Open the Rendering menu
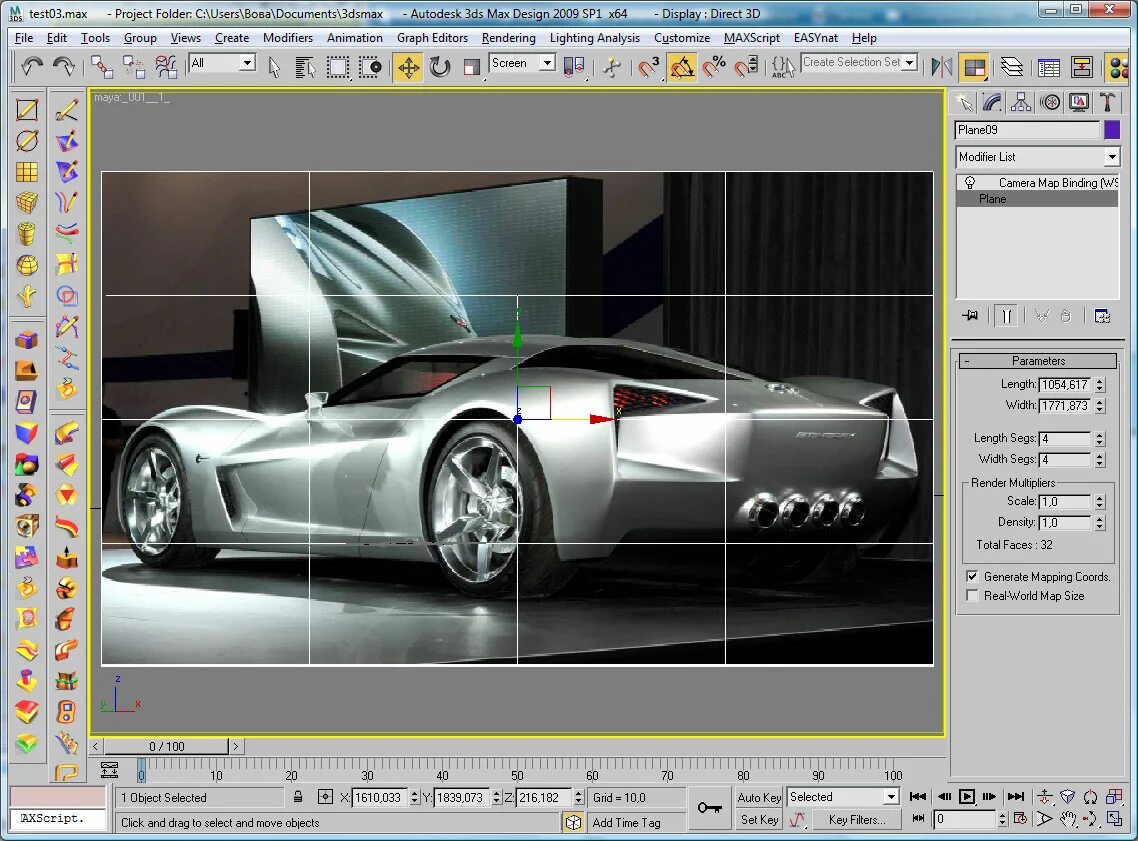The height and width of the screenshot is (841, 1138). tap(509, 38)
